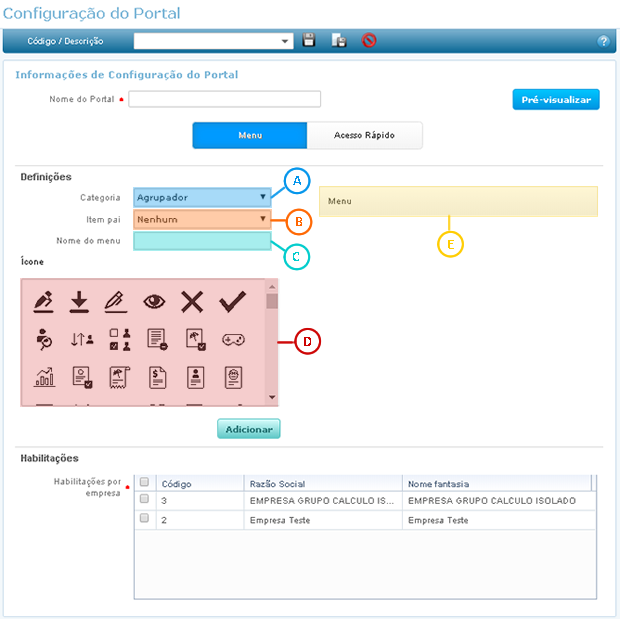620x619 pixels.
Task: Select the eye icon in icon picker
Action: pos(154,300)
